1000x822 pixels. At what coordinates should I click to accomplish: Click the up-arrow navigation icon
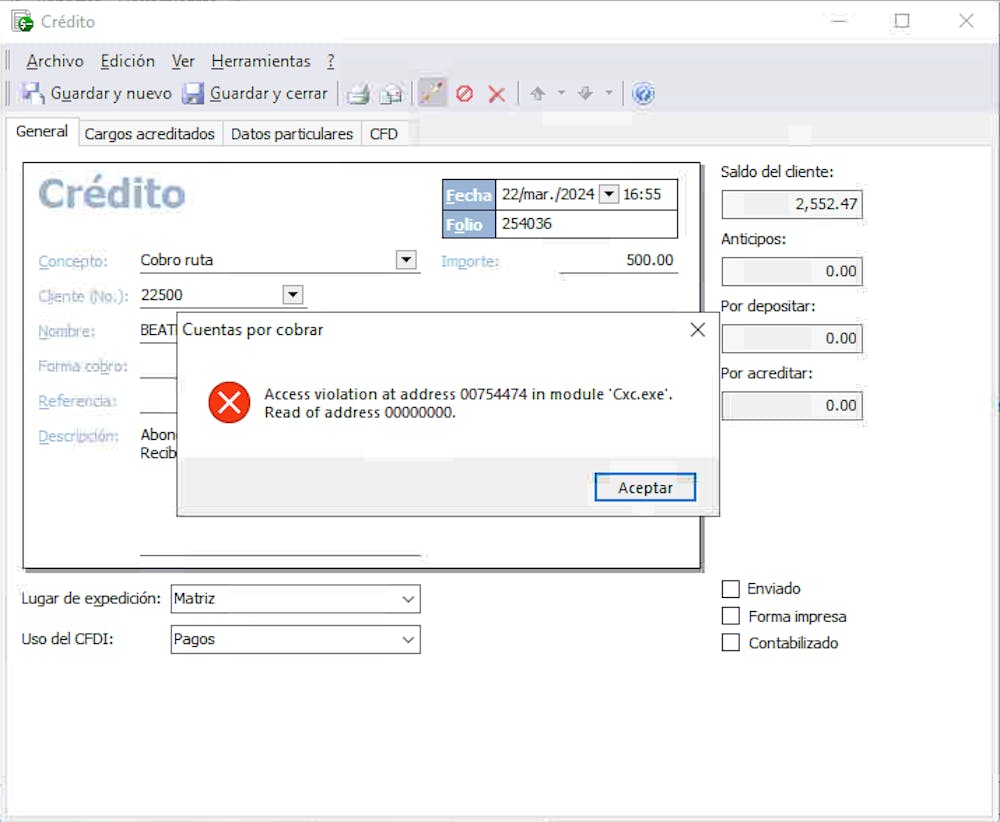tap(538, 93)
